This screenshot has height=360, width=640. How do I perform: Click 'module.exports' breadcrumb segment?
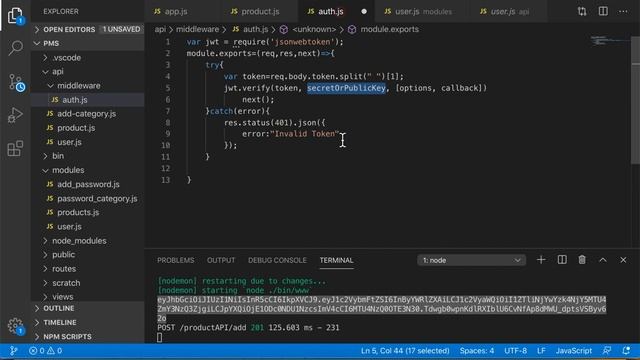point(389,29)
